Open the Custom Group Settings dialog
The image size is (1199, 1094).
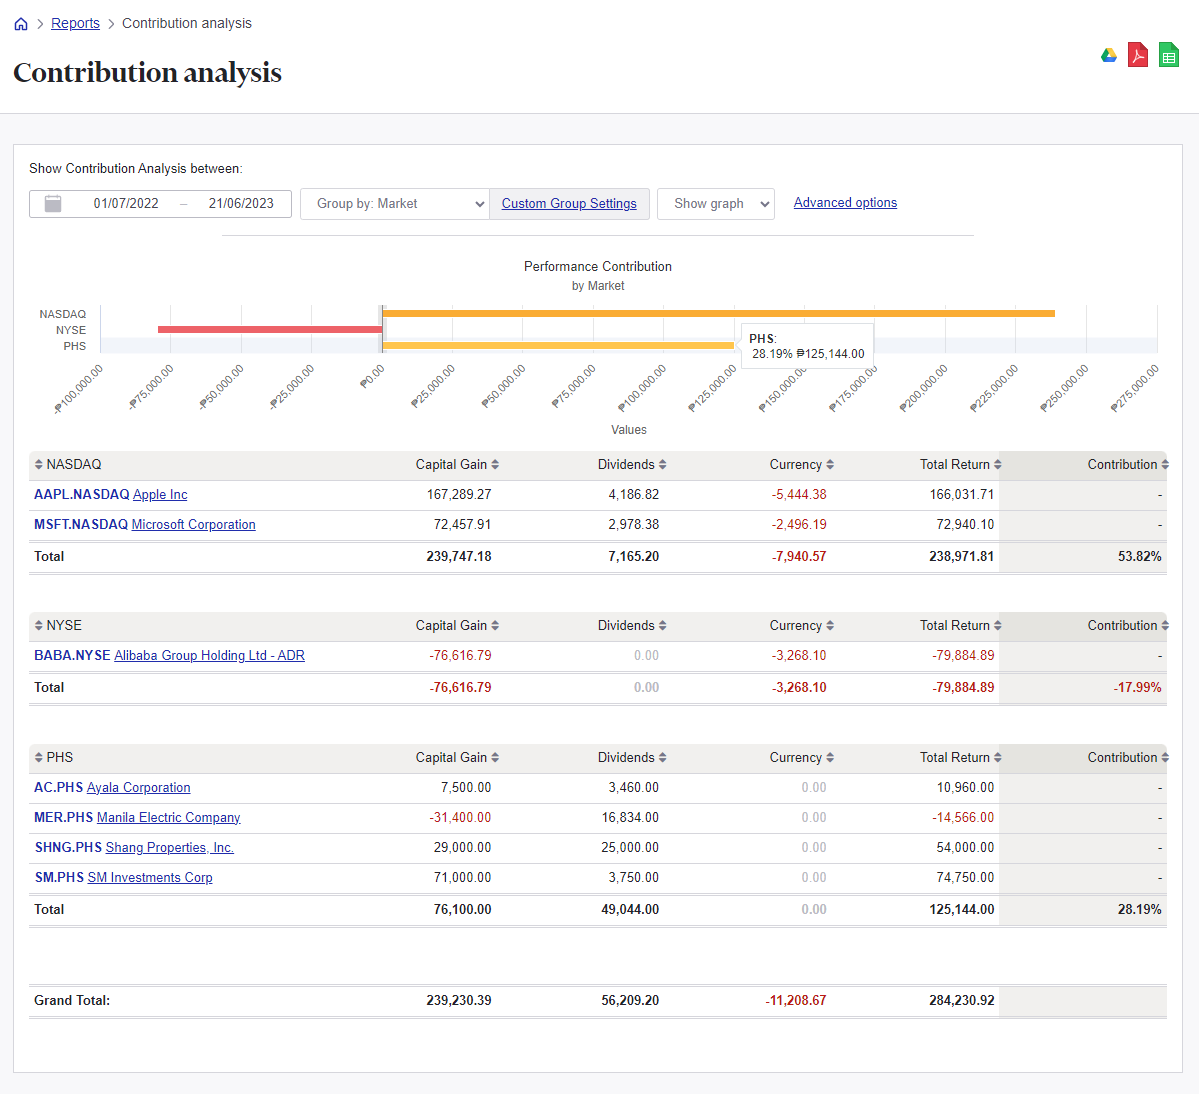point(569,203)
